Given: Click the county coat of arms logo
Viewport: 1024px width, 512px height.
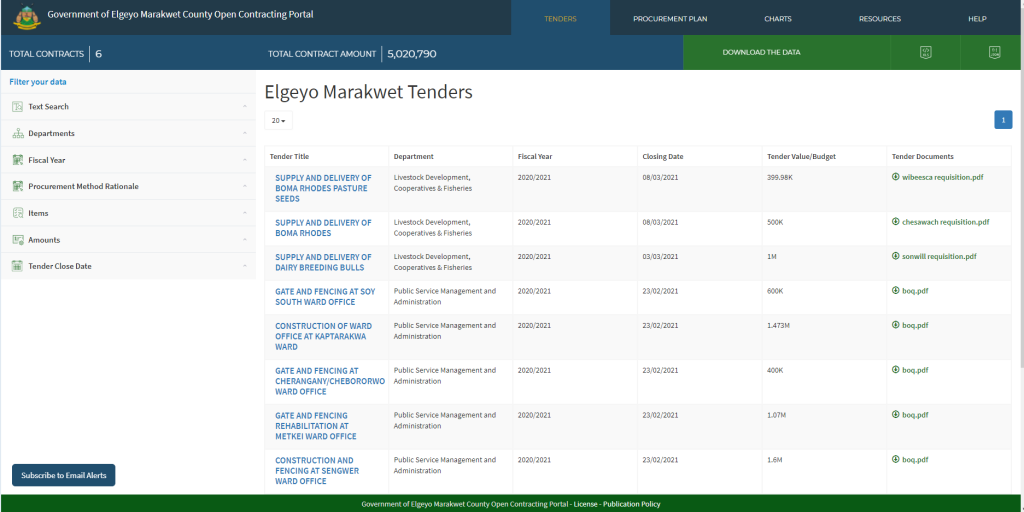Looking at the screenshot, I should tap(27, 16).
